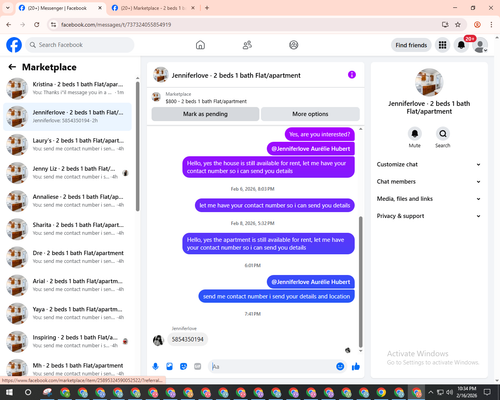The image size is (500, 400).
Task: Open the tab search dropdown arrow
Action: click(8, 8)
